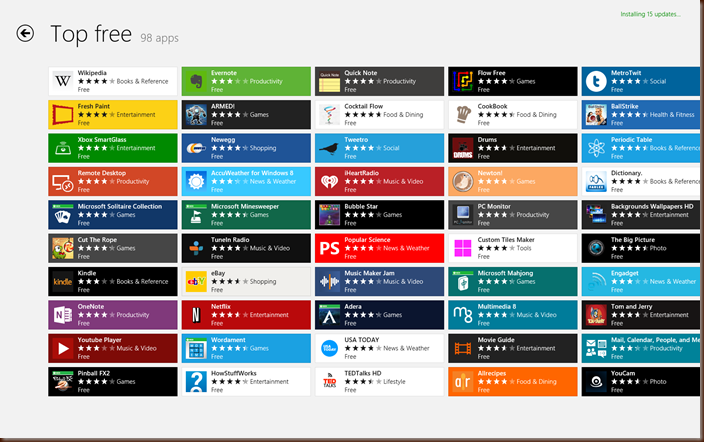Open the Cut The Rope tile
Screen dimensions: 704x442
[112, 248]
